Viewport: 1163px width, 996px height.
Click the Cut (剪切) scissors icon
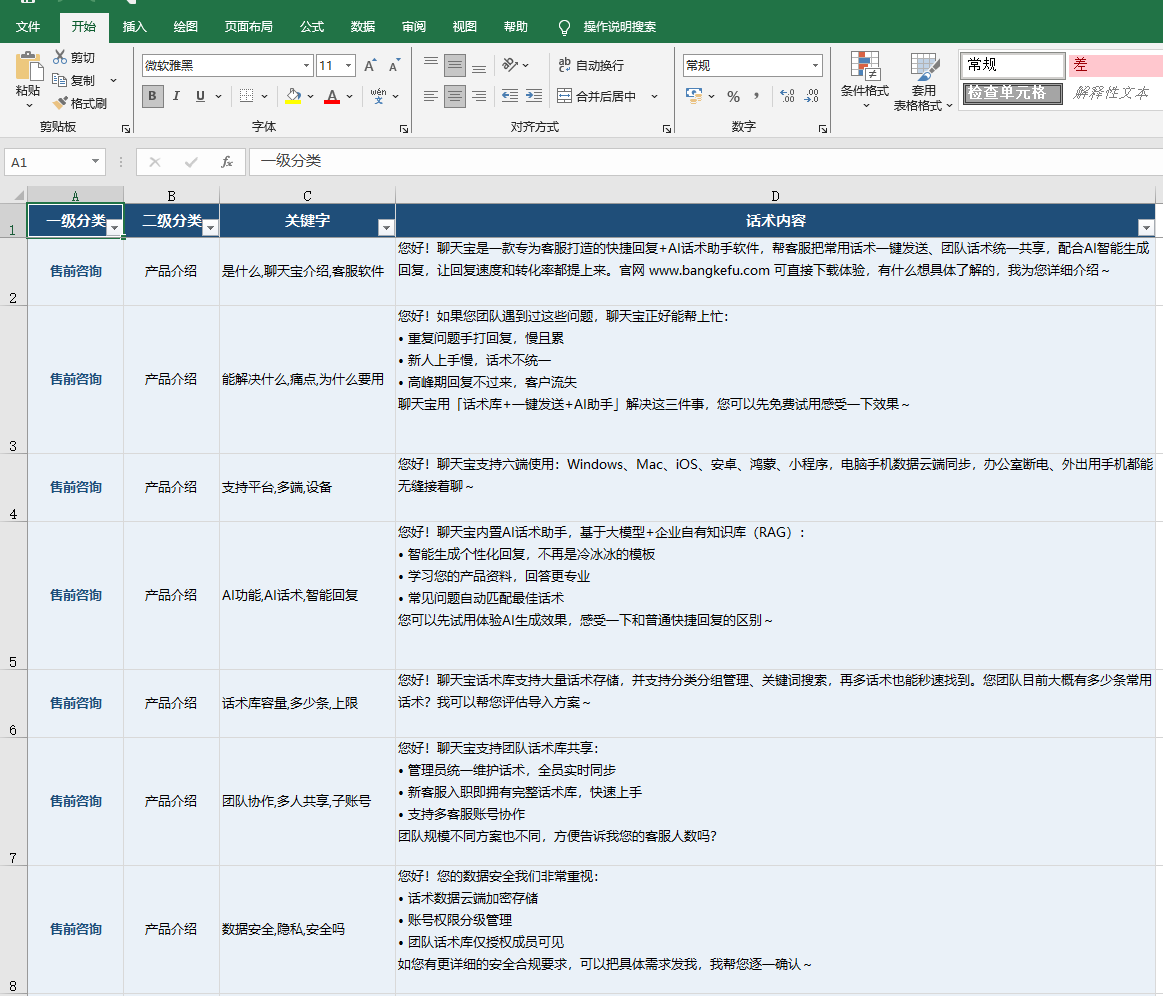60,57
